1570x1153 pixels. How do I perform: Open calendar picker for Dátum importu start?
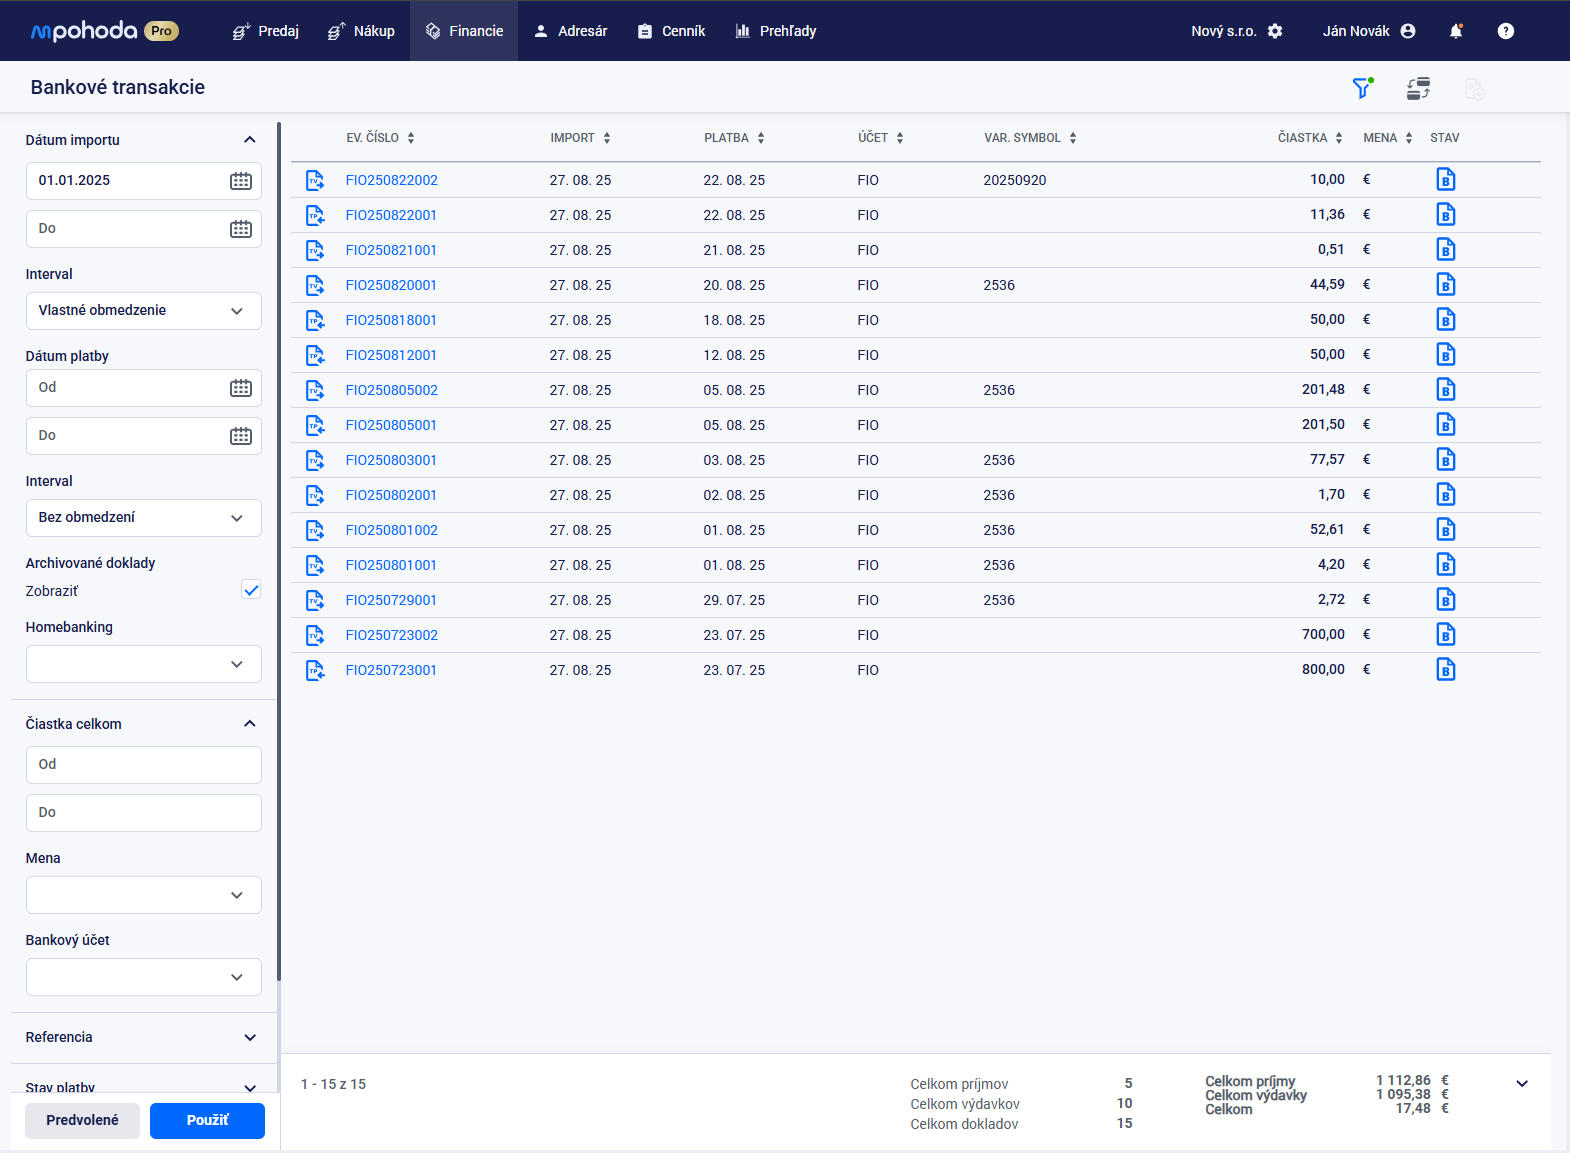[x=241, y=181]
